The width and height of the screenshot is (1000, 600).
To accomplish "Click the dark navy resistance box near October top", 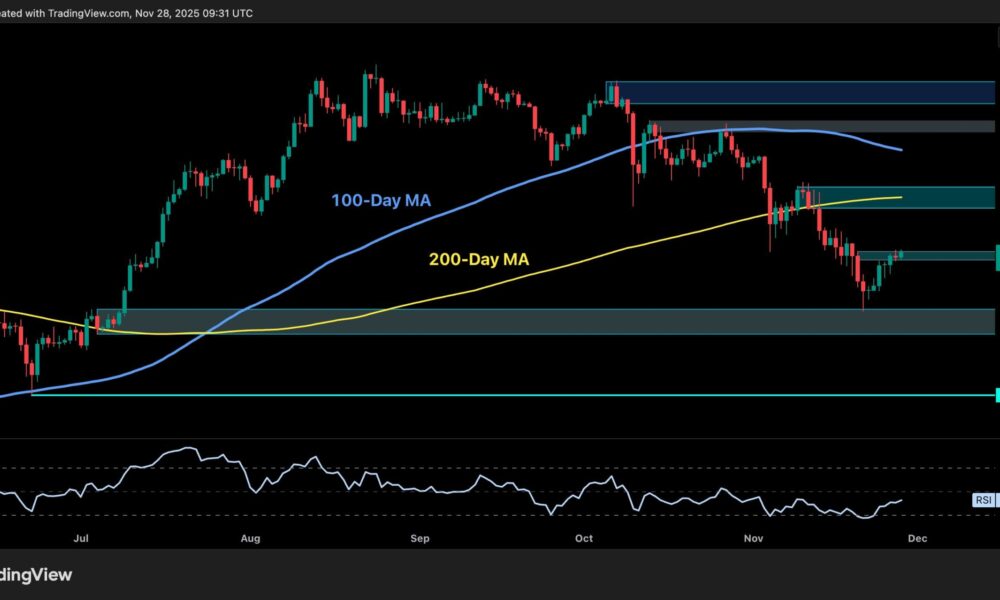I will coord(800,92).
